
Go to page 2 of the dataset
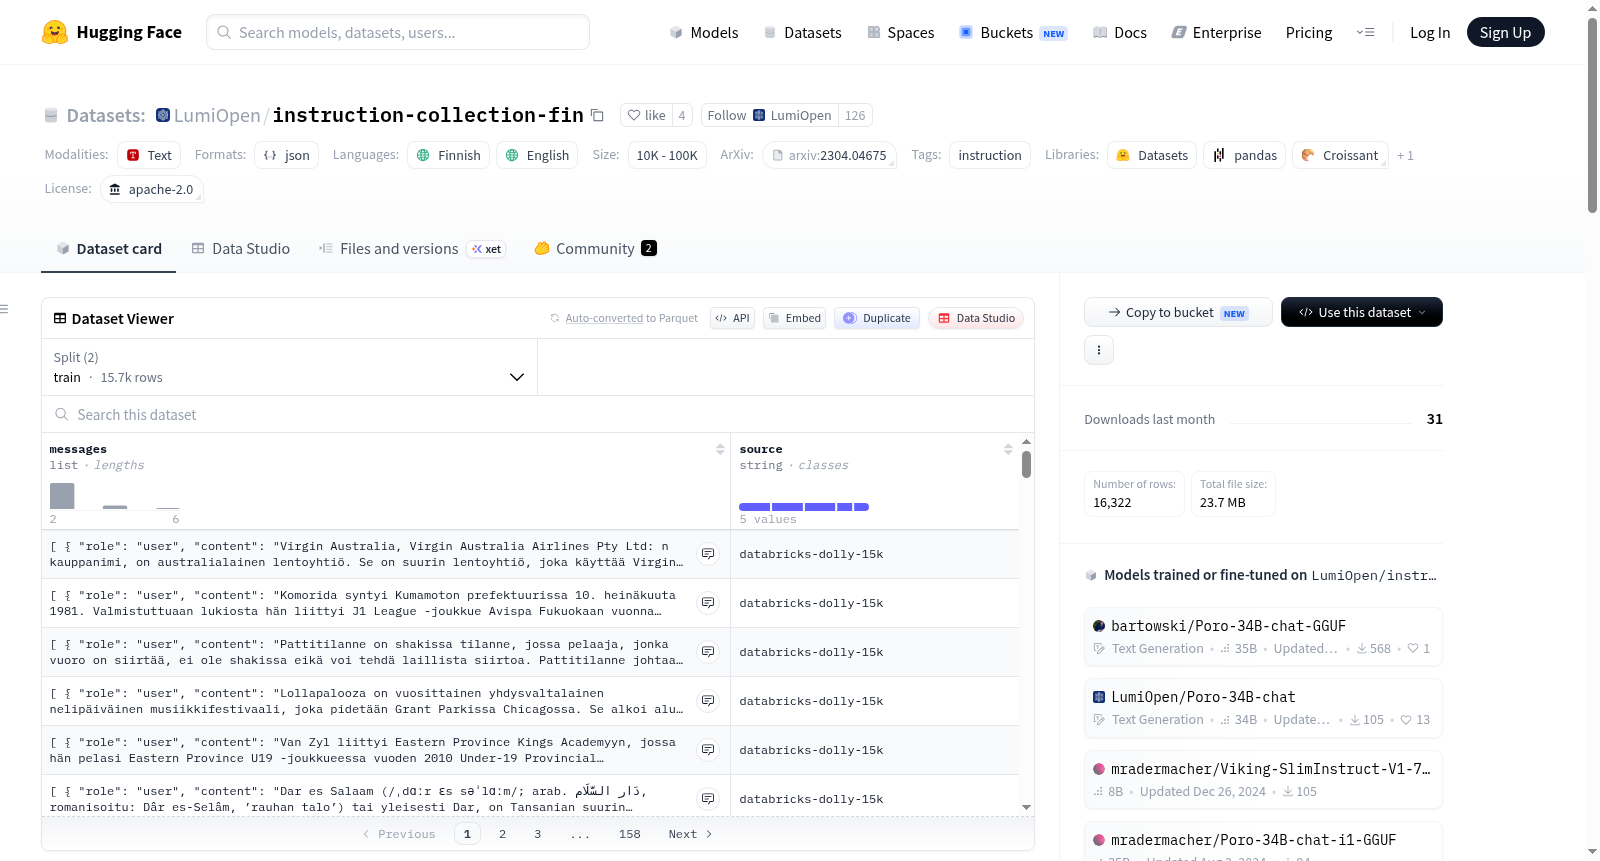(x=502, y=834)
